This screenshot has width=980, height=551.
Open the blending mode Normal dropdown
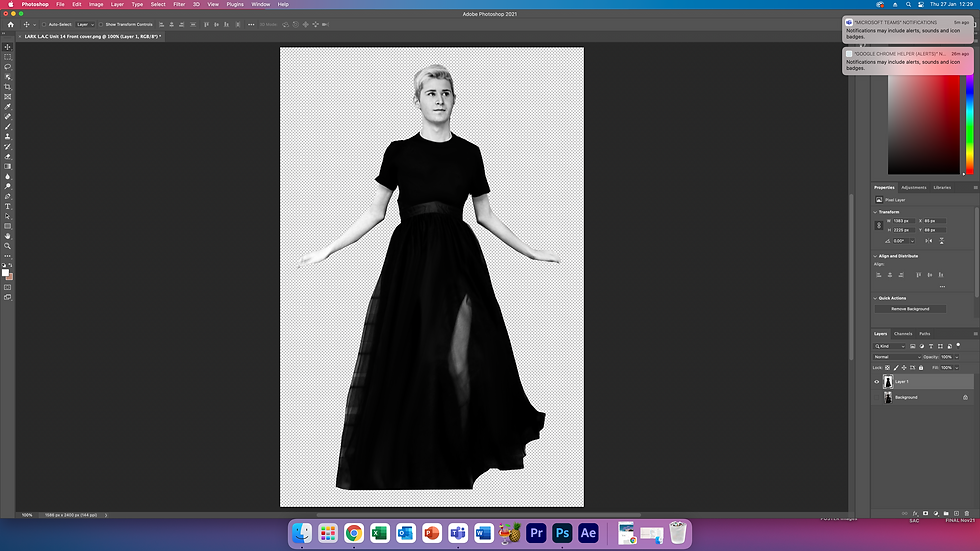click(897, 357)
